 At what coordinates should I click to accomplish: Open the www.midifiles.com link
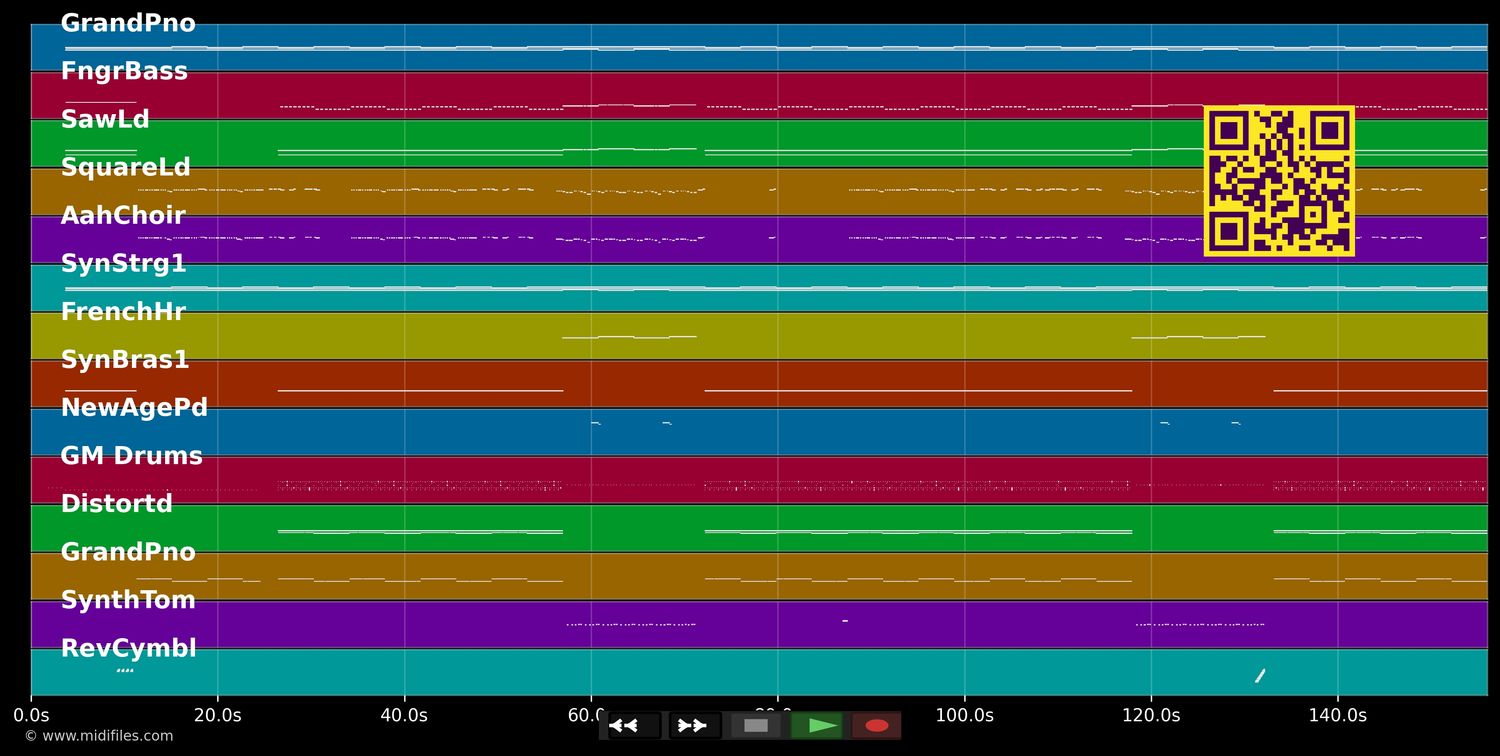(x=98, y=736)
